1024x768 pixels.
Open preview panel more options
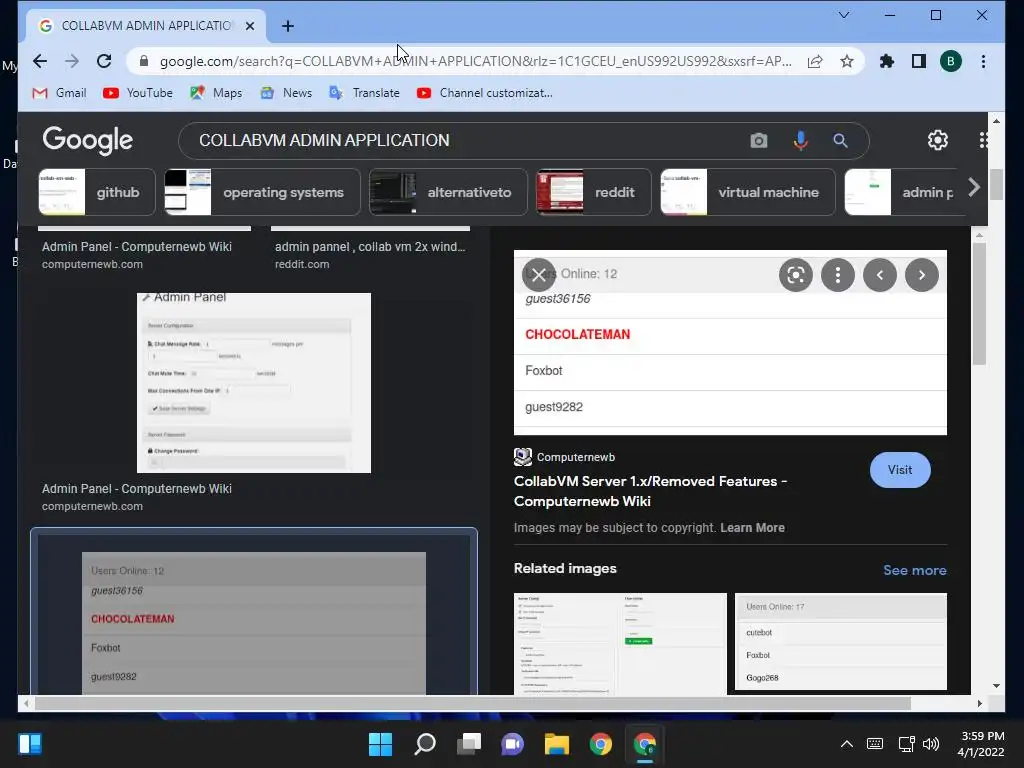(x=838, y=275)
